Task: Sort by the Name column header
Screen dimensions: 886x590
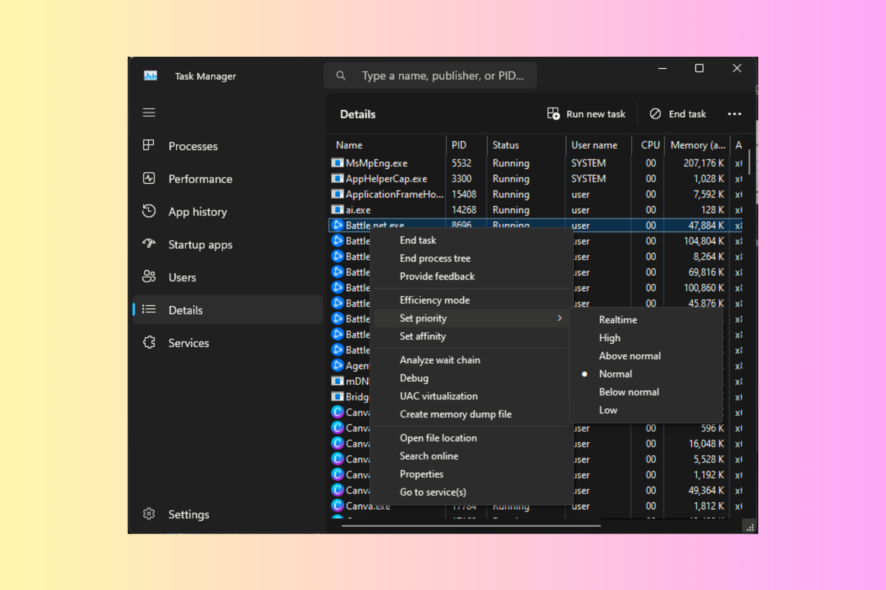Action: click(x=387, y=145)
